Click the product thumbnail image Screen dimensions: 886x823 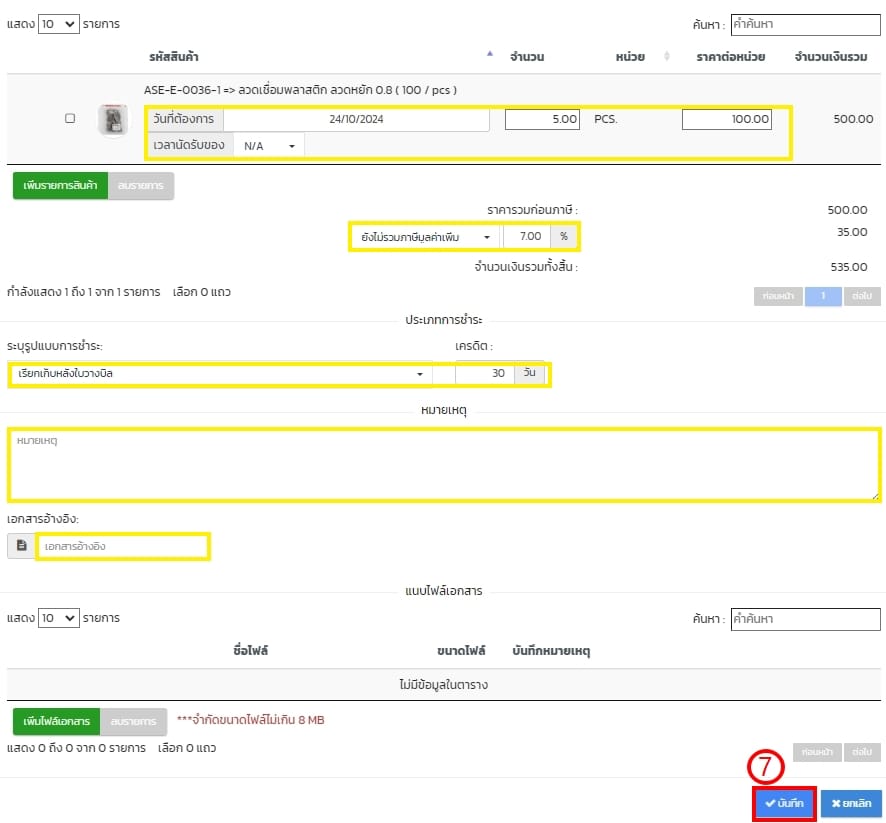point(113,120)
